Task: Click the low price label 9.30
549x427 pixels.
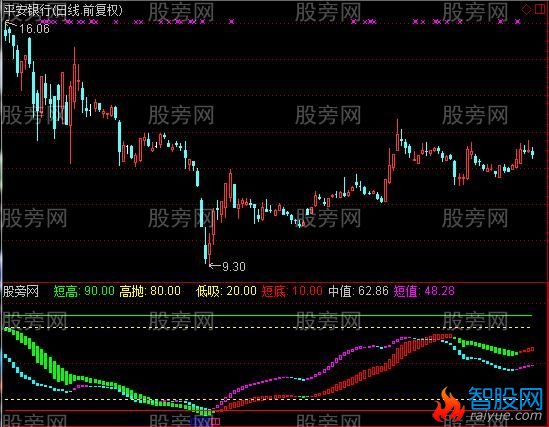Action: click(234, 267)
